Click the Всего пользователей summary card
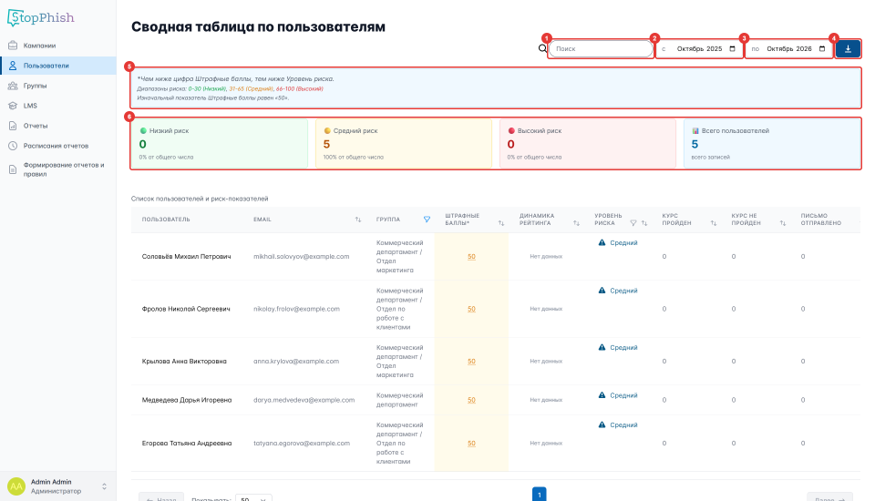Image resolution: width=875 pixels, height=501 pixels. click(772, 143)
